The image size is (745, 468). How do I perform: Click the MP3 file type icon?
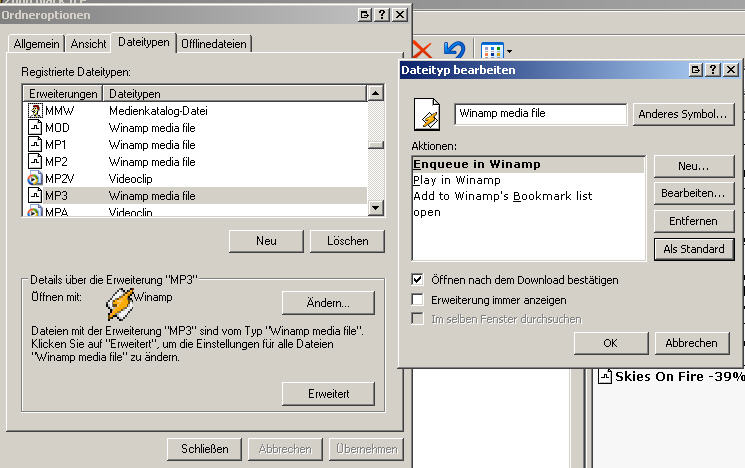tap(35, 195)
